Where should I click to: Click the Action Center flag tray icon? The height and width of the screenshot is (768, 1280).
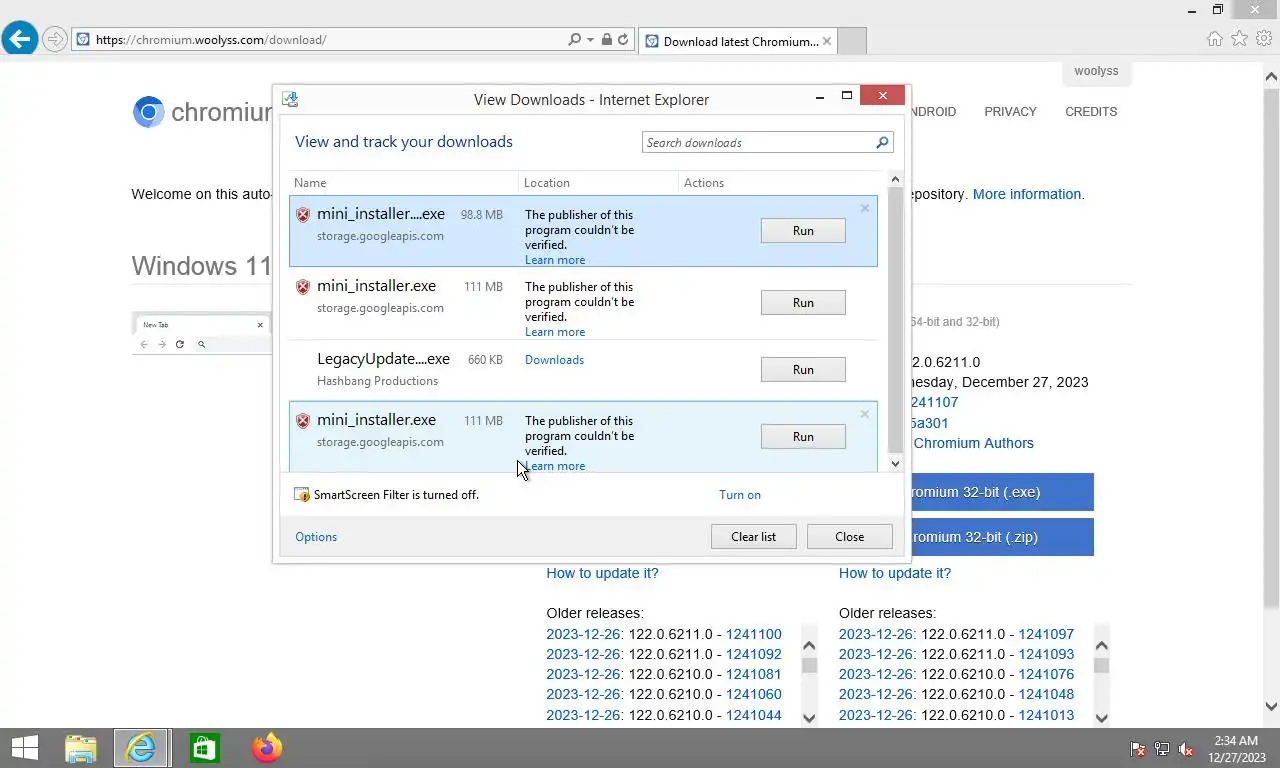coord(1137,749)
